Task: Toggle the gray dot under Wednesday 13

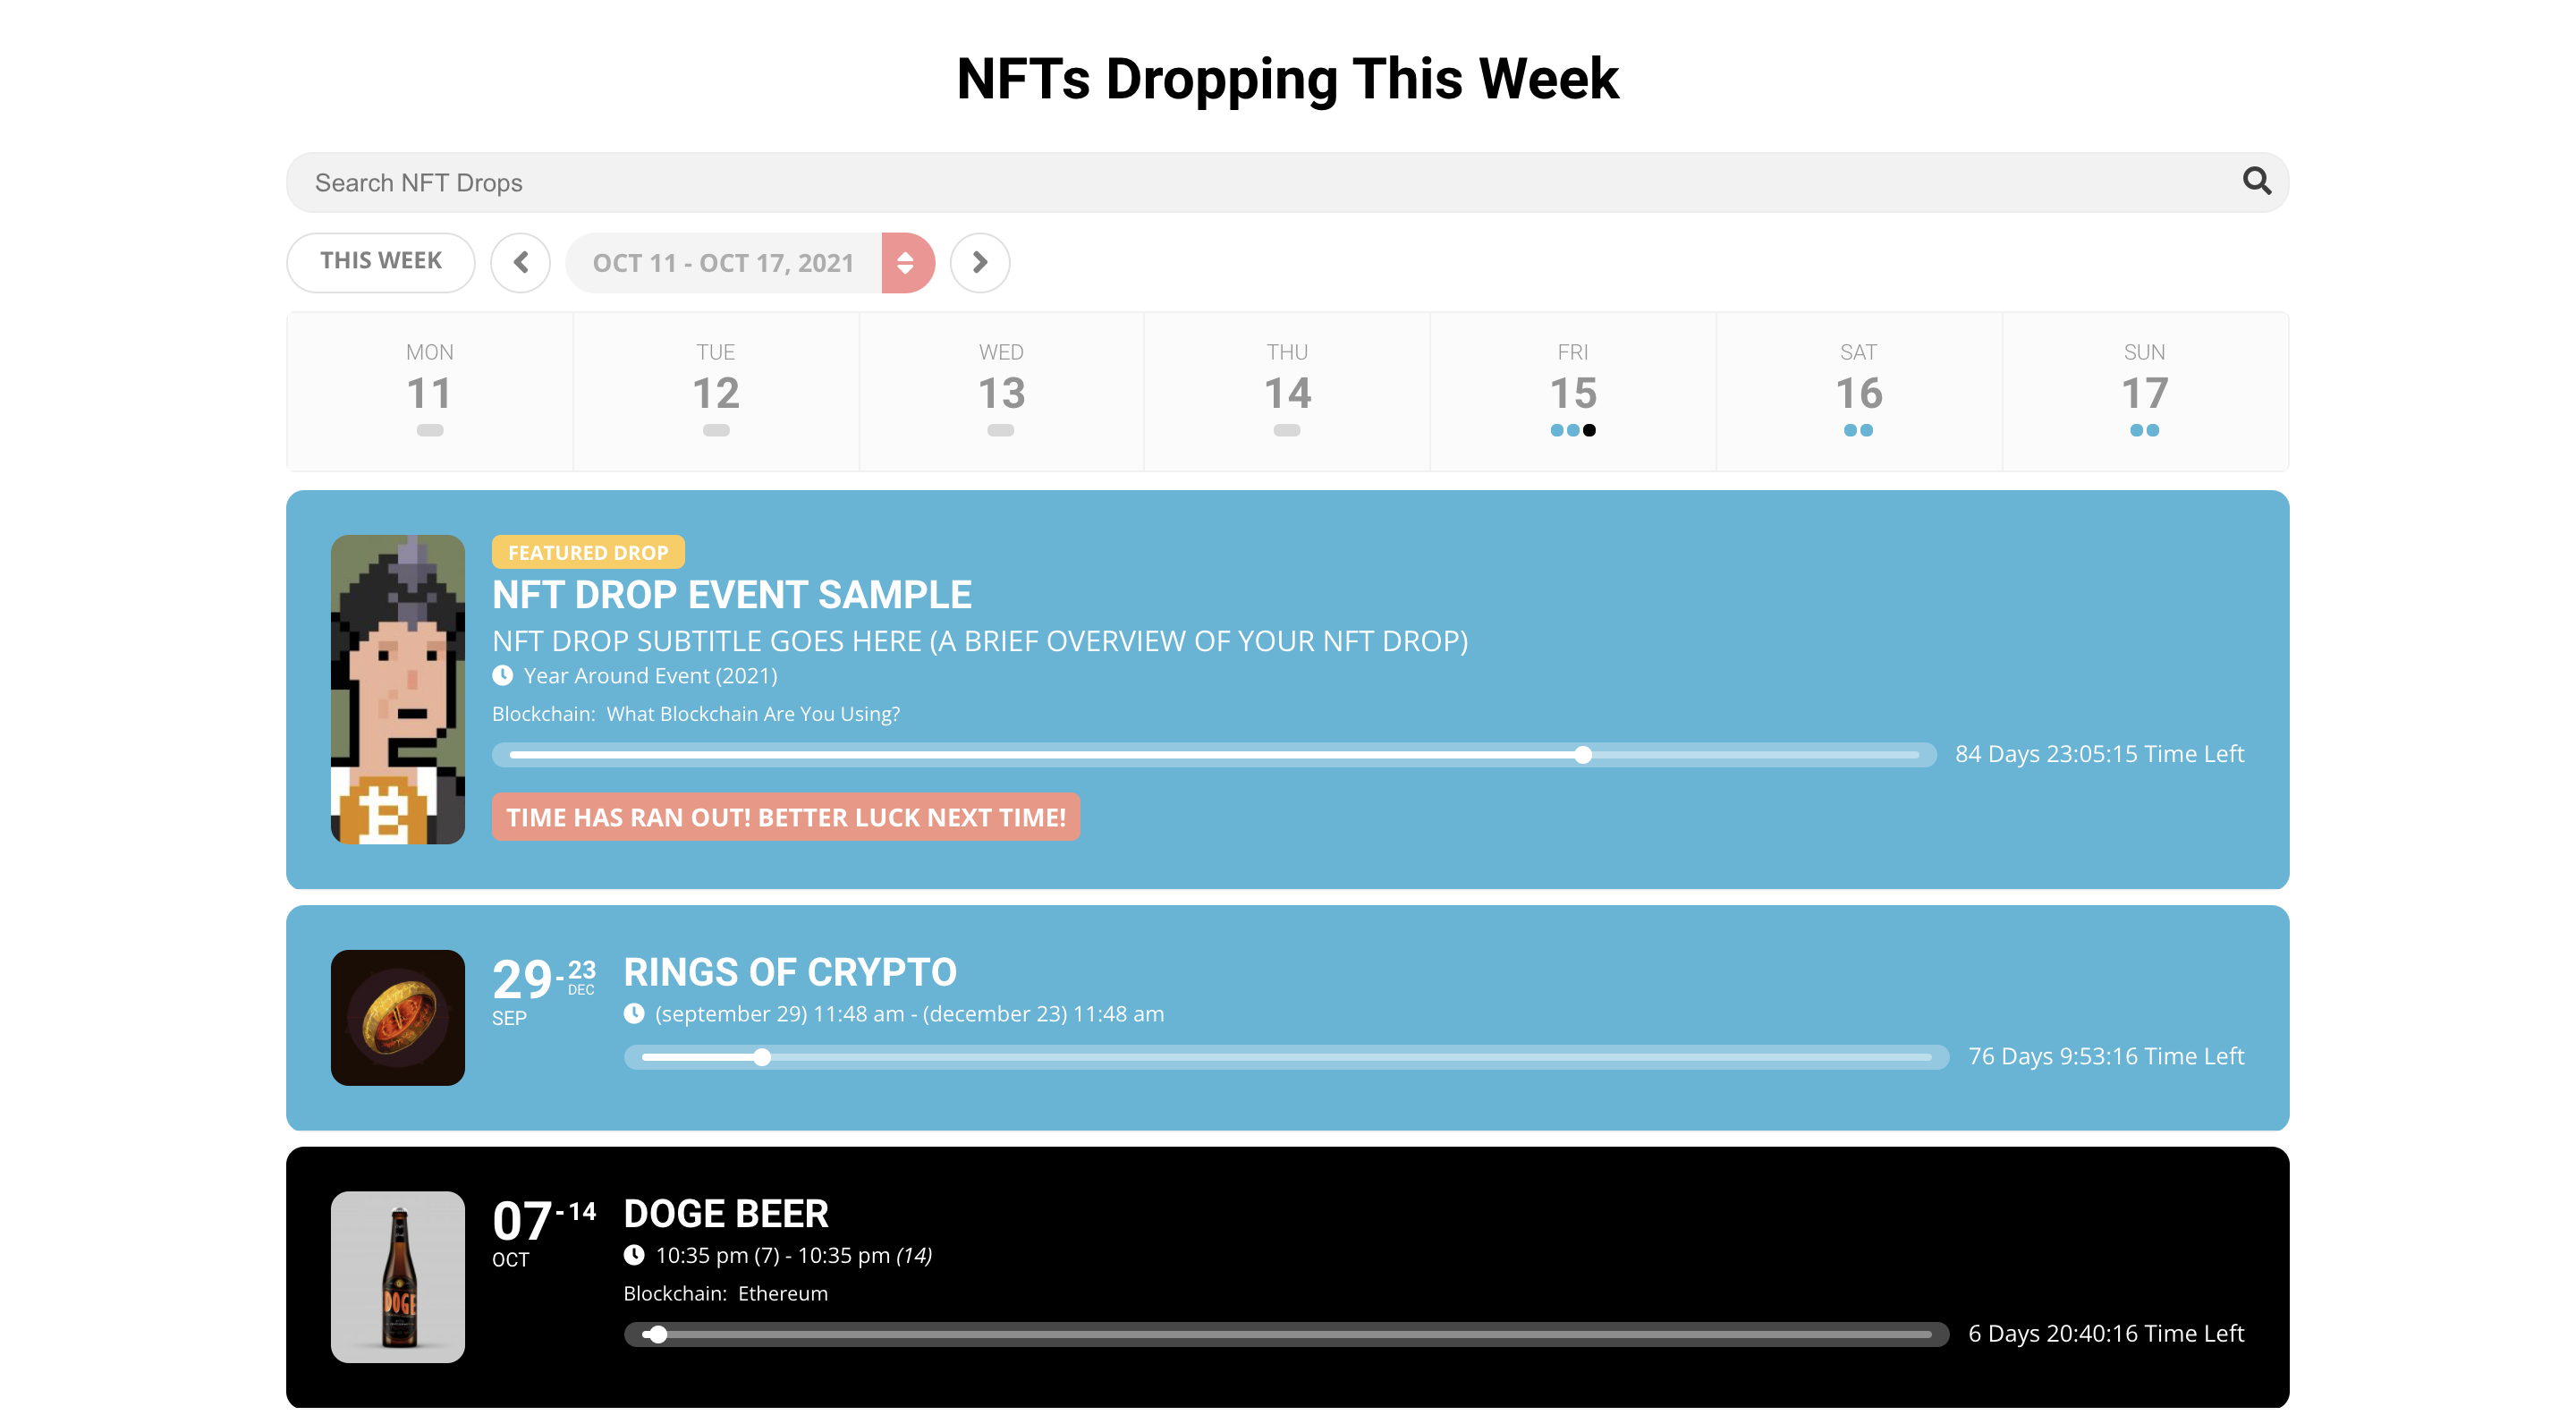Action: point(1000,430)
